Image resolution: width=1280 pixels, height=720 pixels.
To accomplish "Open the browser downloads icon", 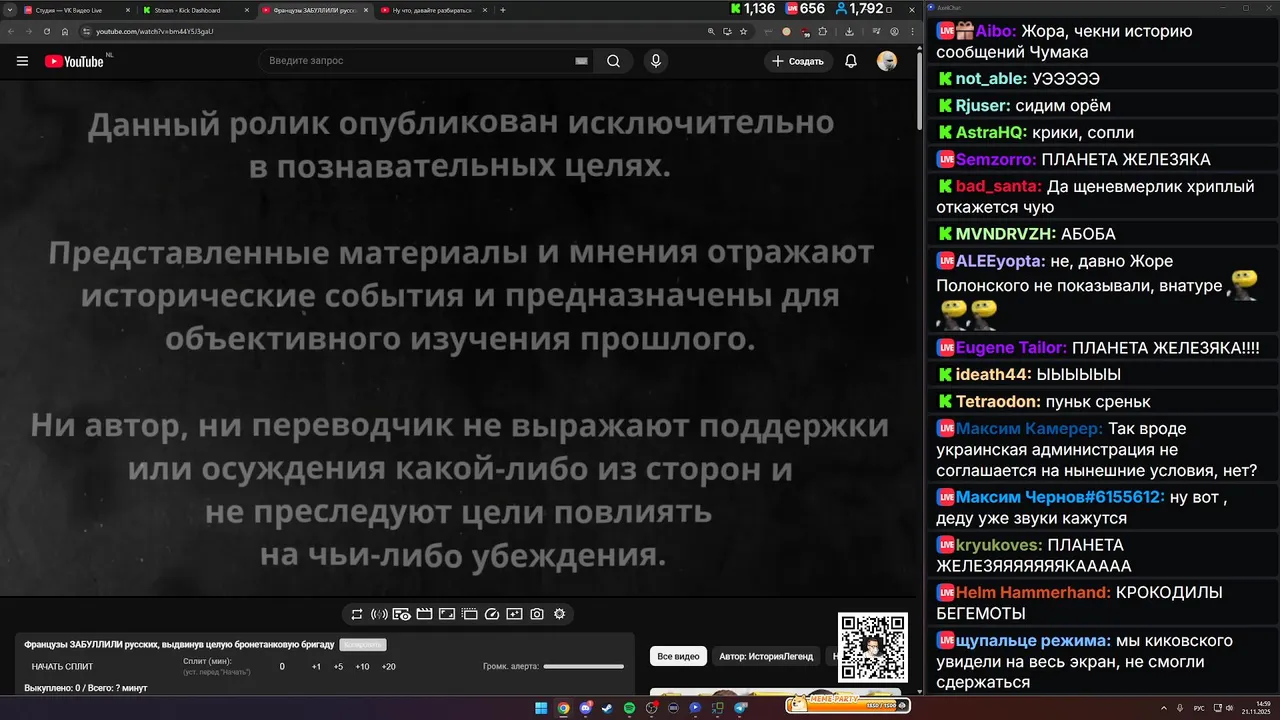I will point(849,31).
